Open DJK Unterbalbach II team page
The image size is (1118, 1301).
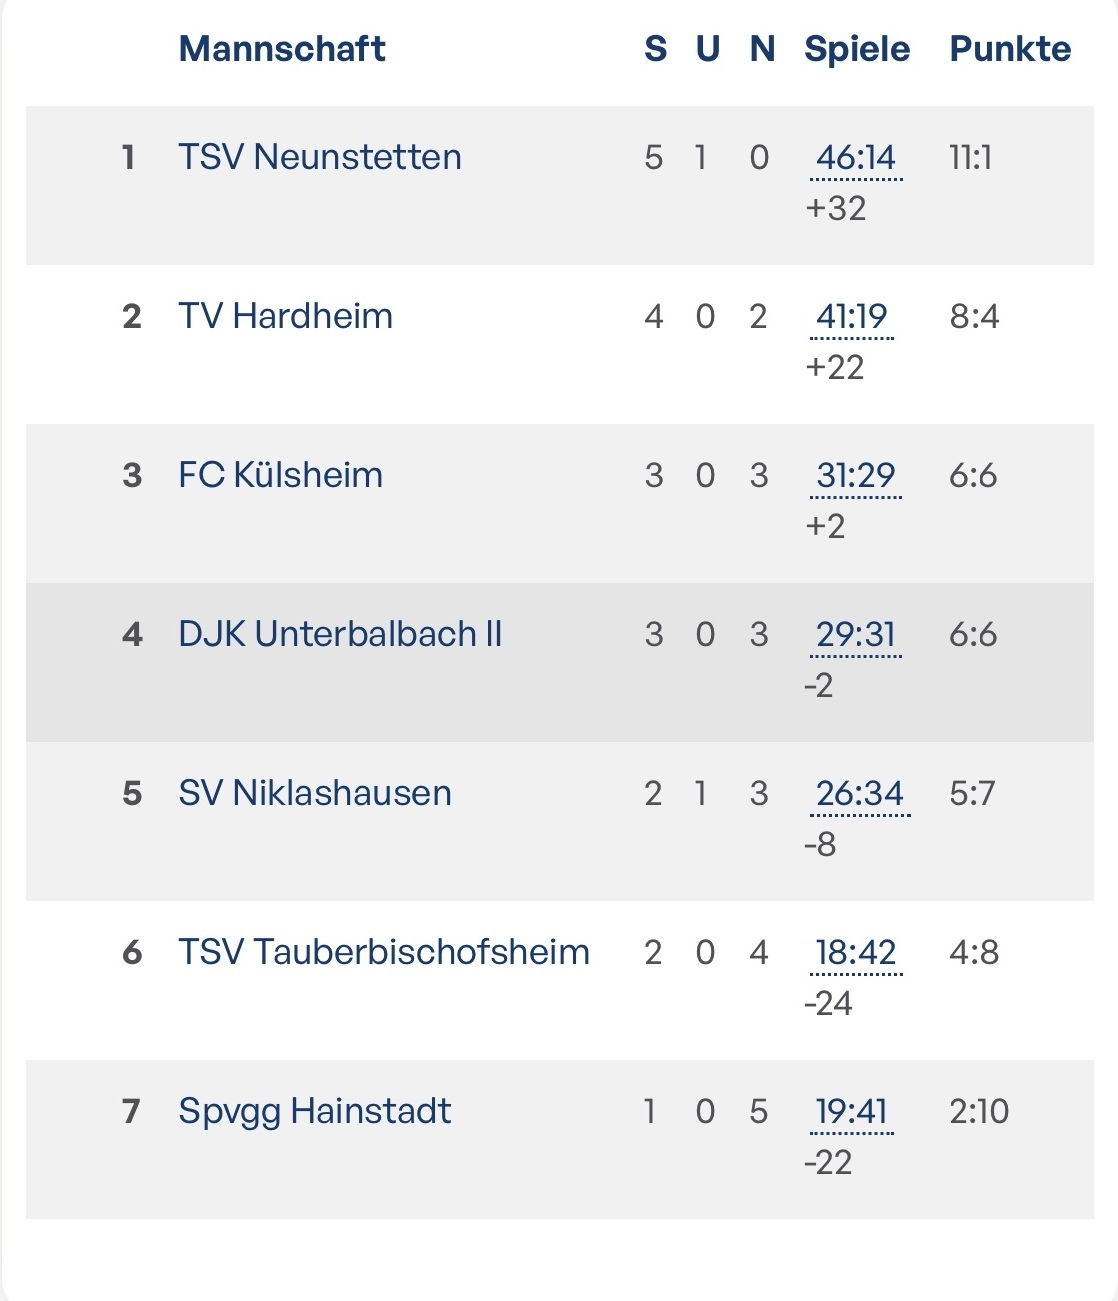click(340, 634)
